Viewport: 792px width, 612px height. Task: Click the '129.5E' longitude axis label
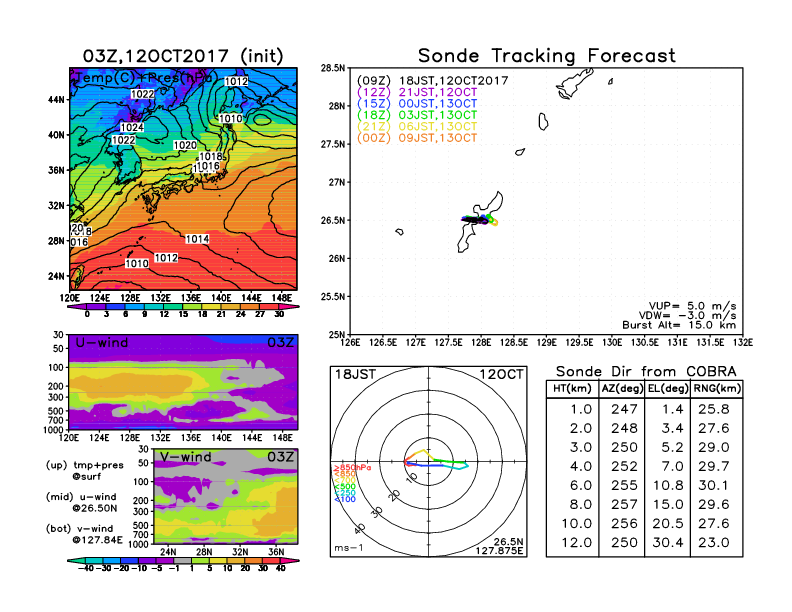pyautogui.click(x=579, y=342)
